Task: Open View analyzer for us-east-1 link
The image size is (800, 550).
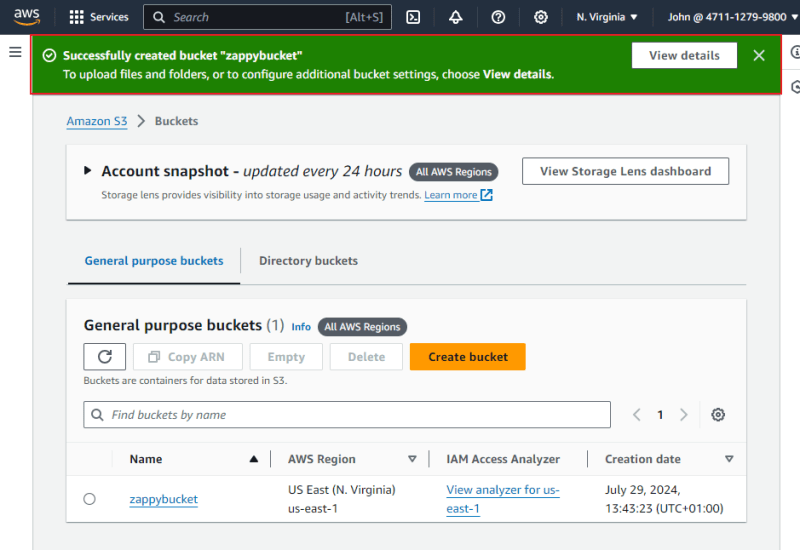Action: pos(503,499)
